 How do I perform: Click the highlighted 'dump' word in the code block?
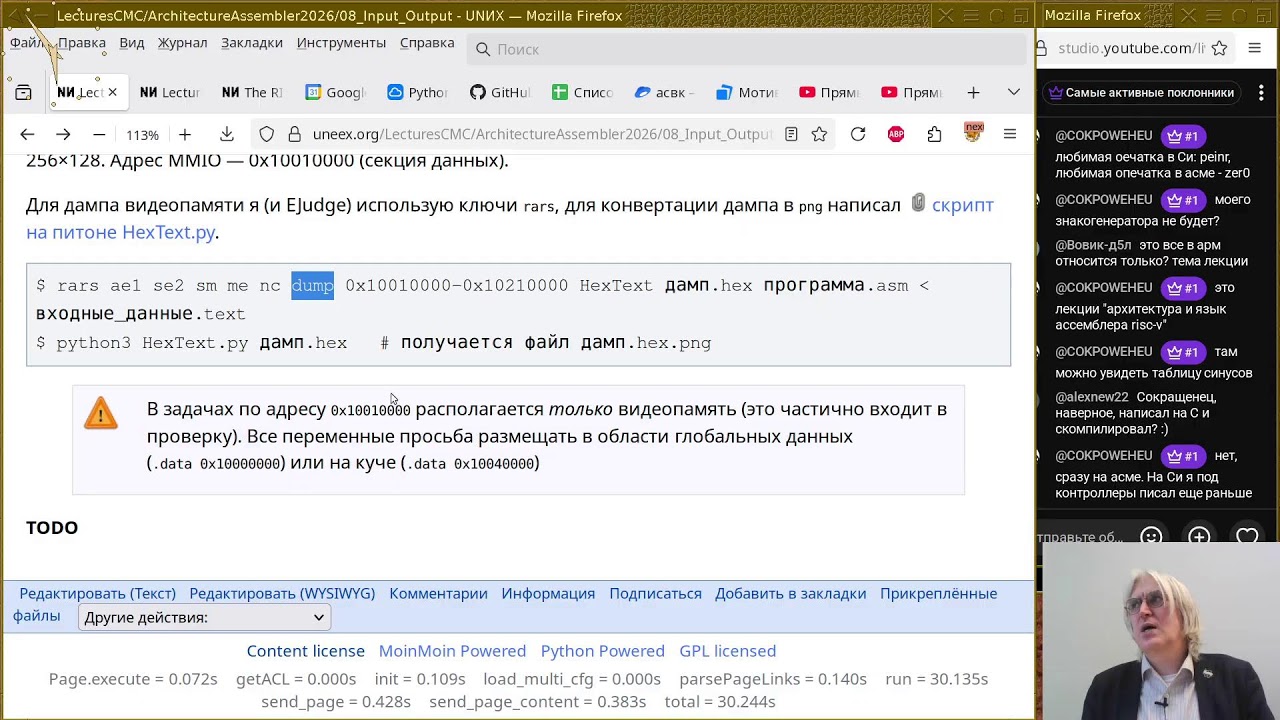coord(312,285)
